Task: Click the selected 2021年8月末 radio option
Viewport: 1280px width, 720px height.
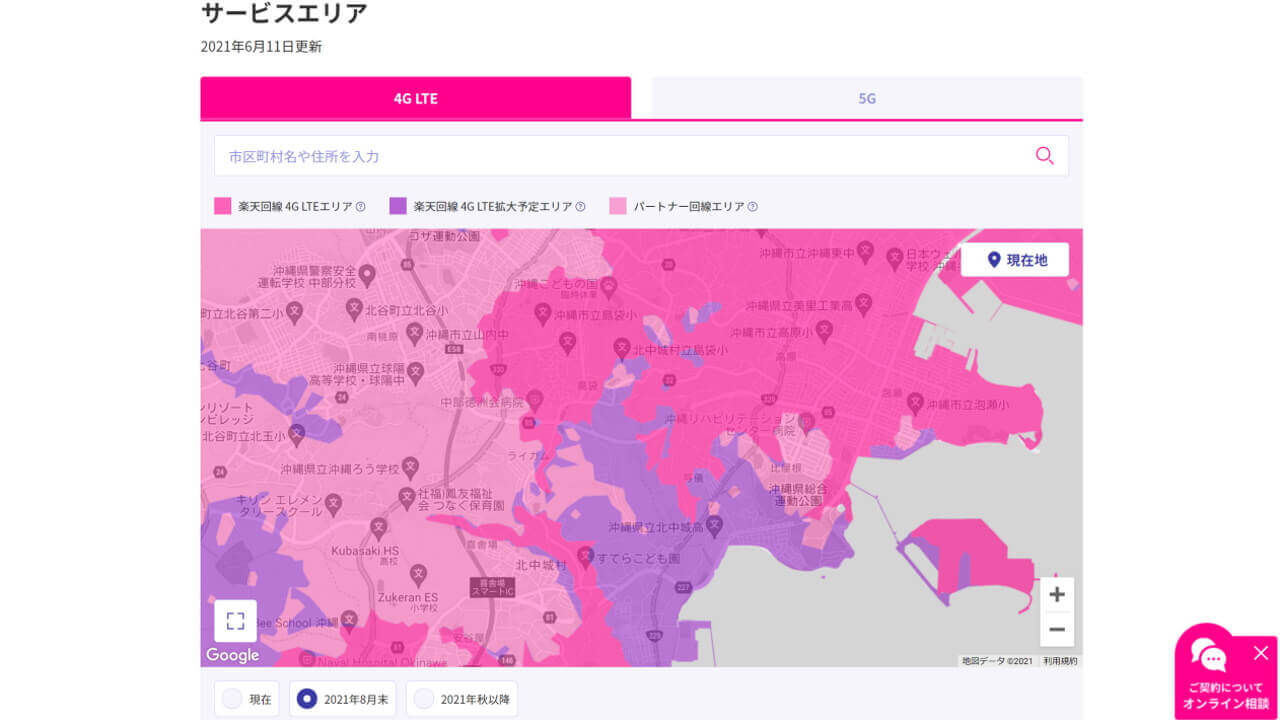Action: pos(309,699)
